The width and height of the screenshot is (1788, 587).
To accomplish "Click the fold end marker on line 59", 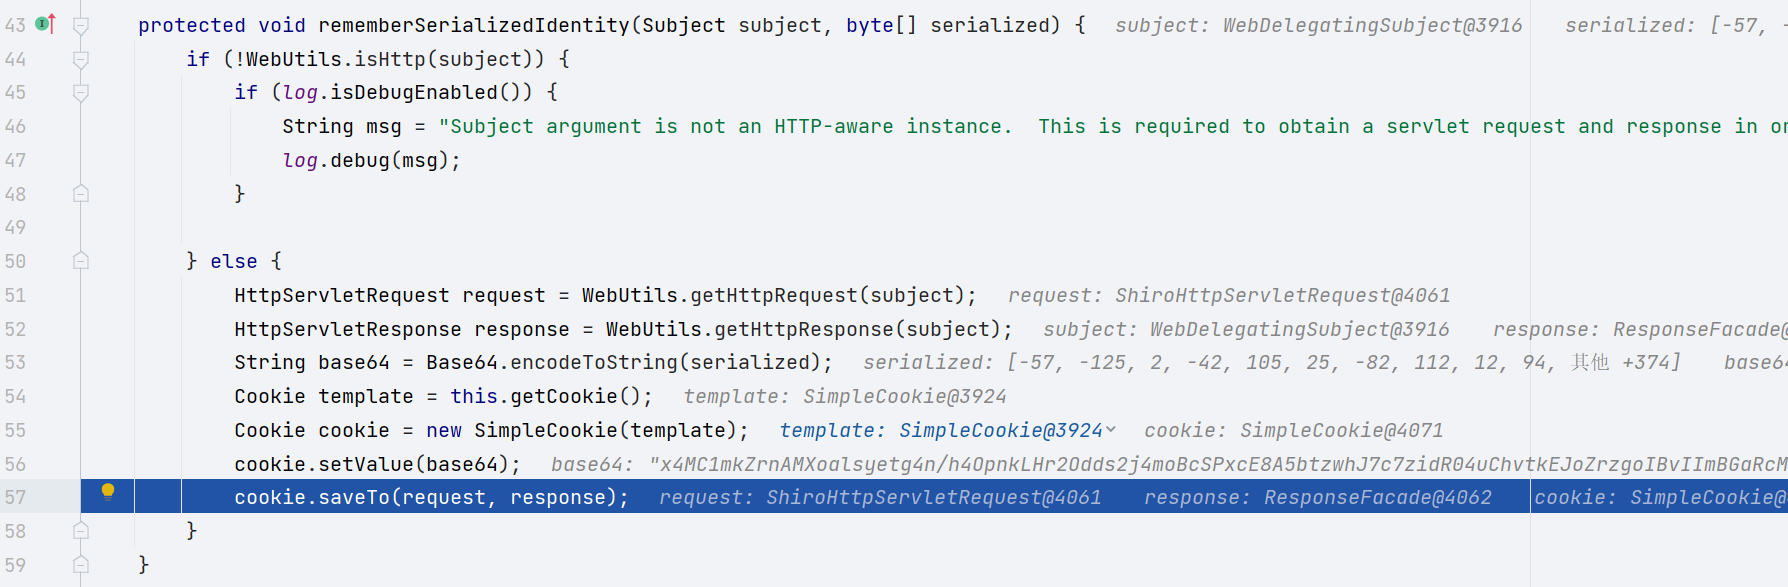I will click(81, 565).
